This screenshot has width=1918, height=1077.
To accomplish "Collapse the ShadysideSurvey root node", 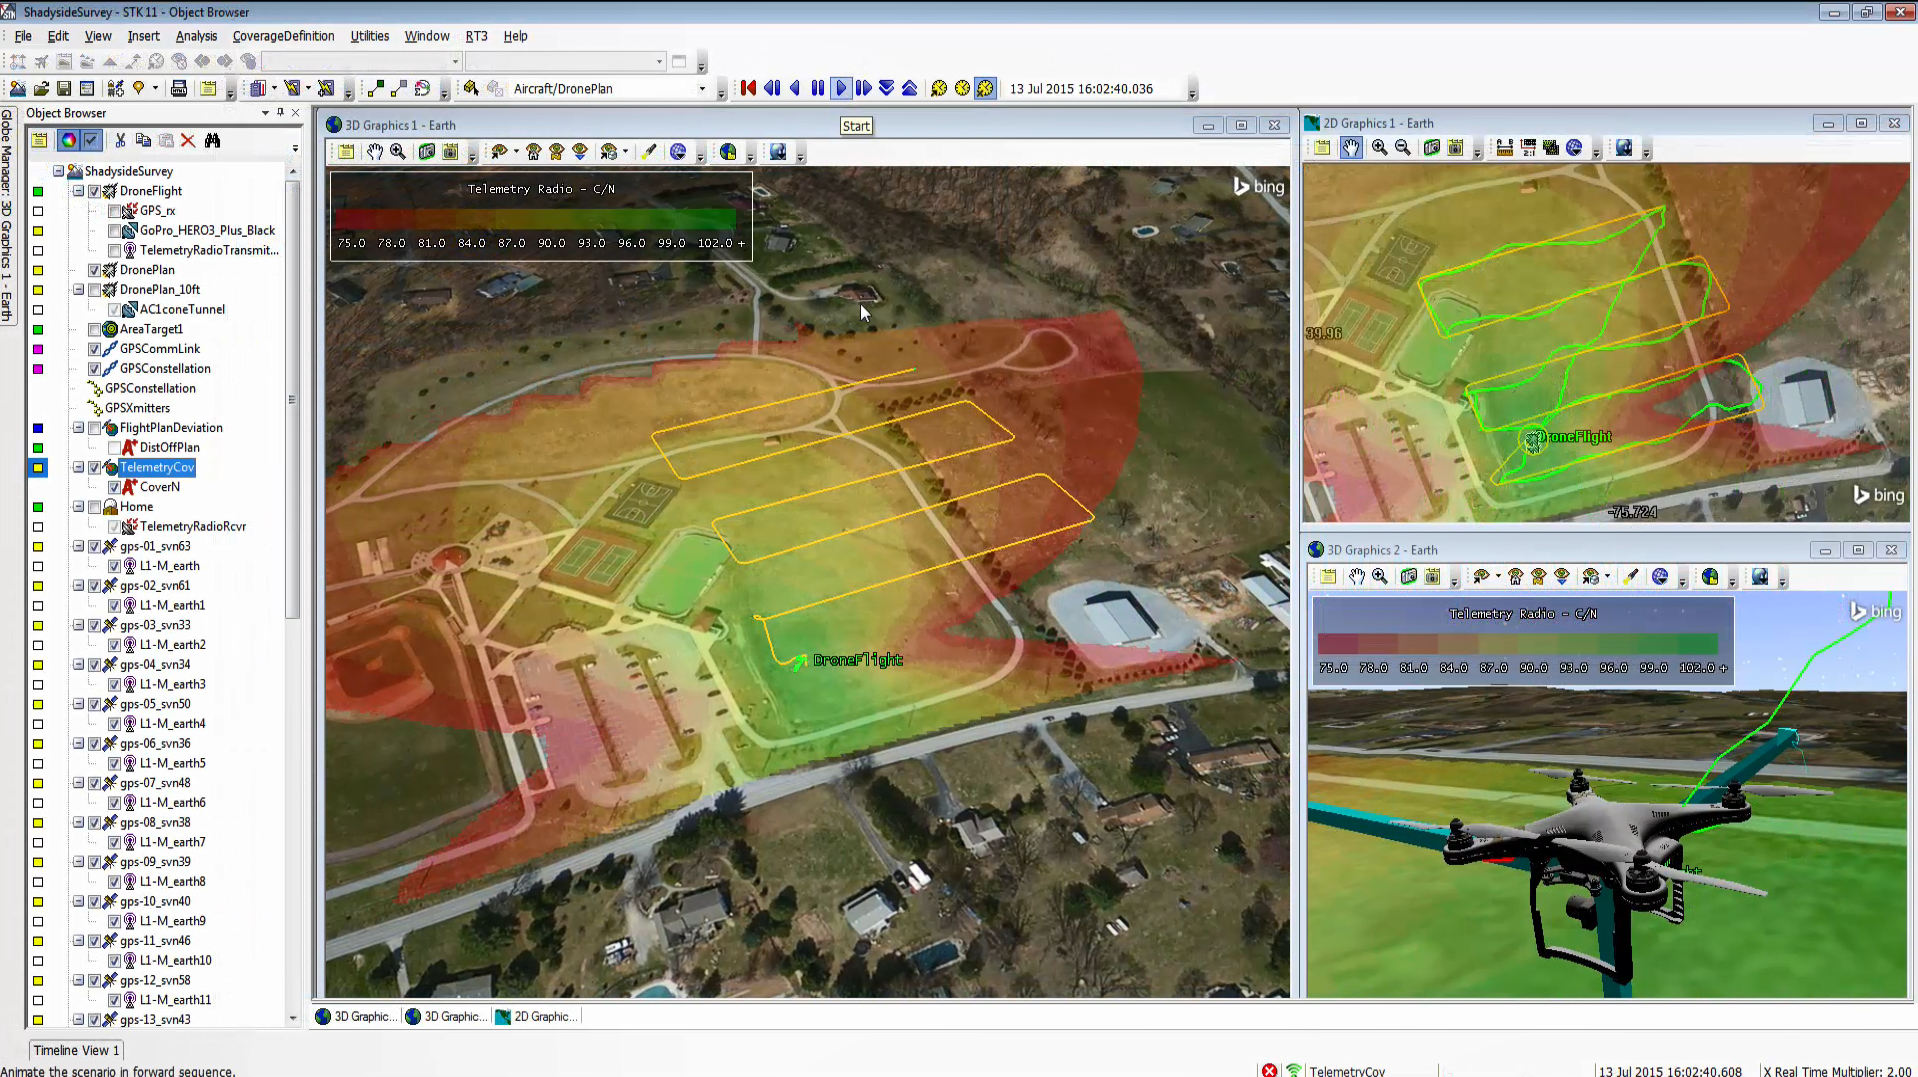I will click(58, 171).
